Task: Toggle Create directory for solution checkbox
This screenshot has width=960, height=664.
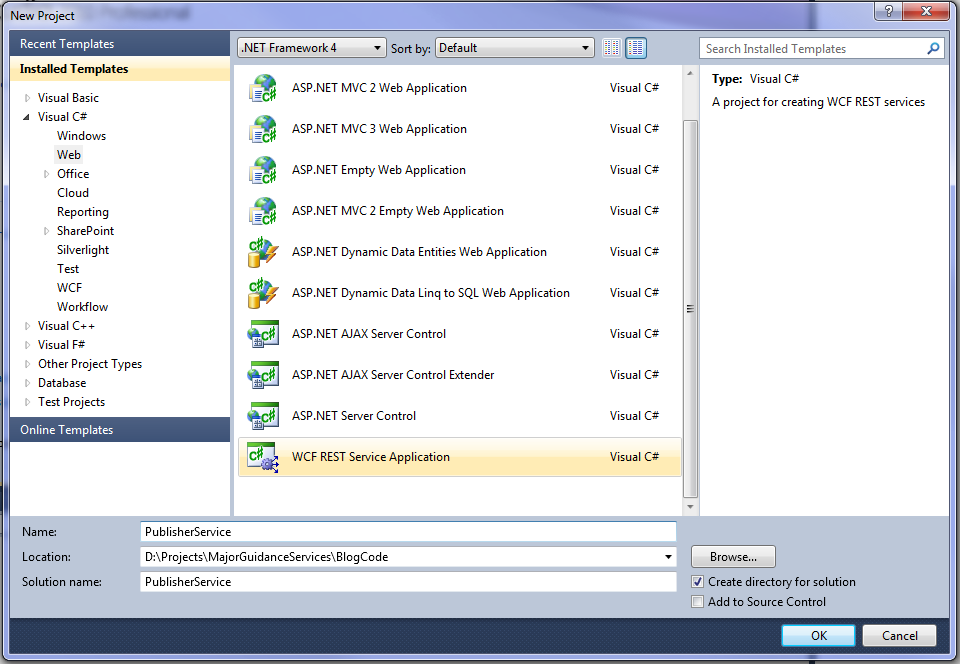Action: [697, 582]
